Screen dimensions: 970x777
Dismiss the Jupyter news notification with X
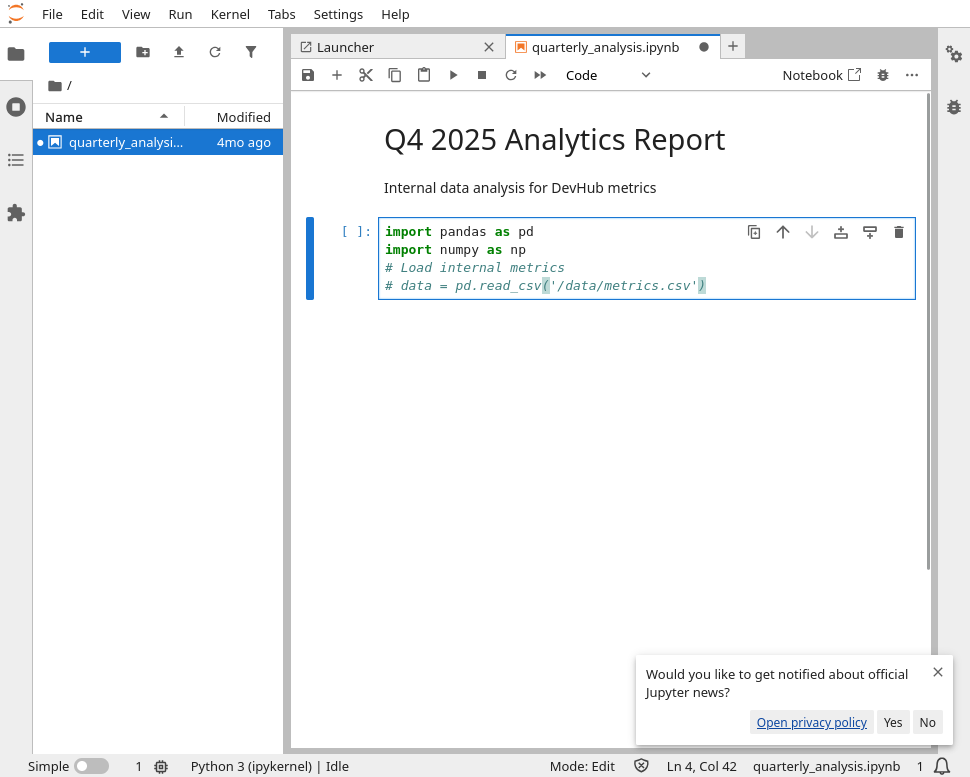(938, 672)
